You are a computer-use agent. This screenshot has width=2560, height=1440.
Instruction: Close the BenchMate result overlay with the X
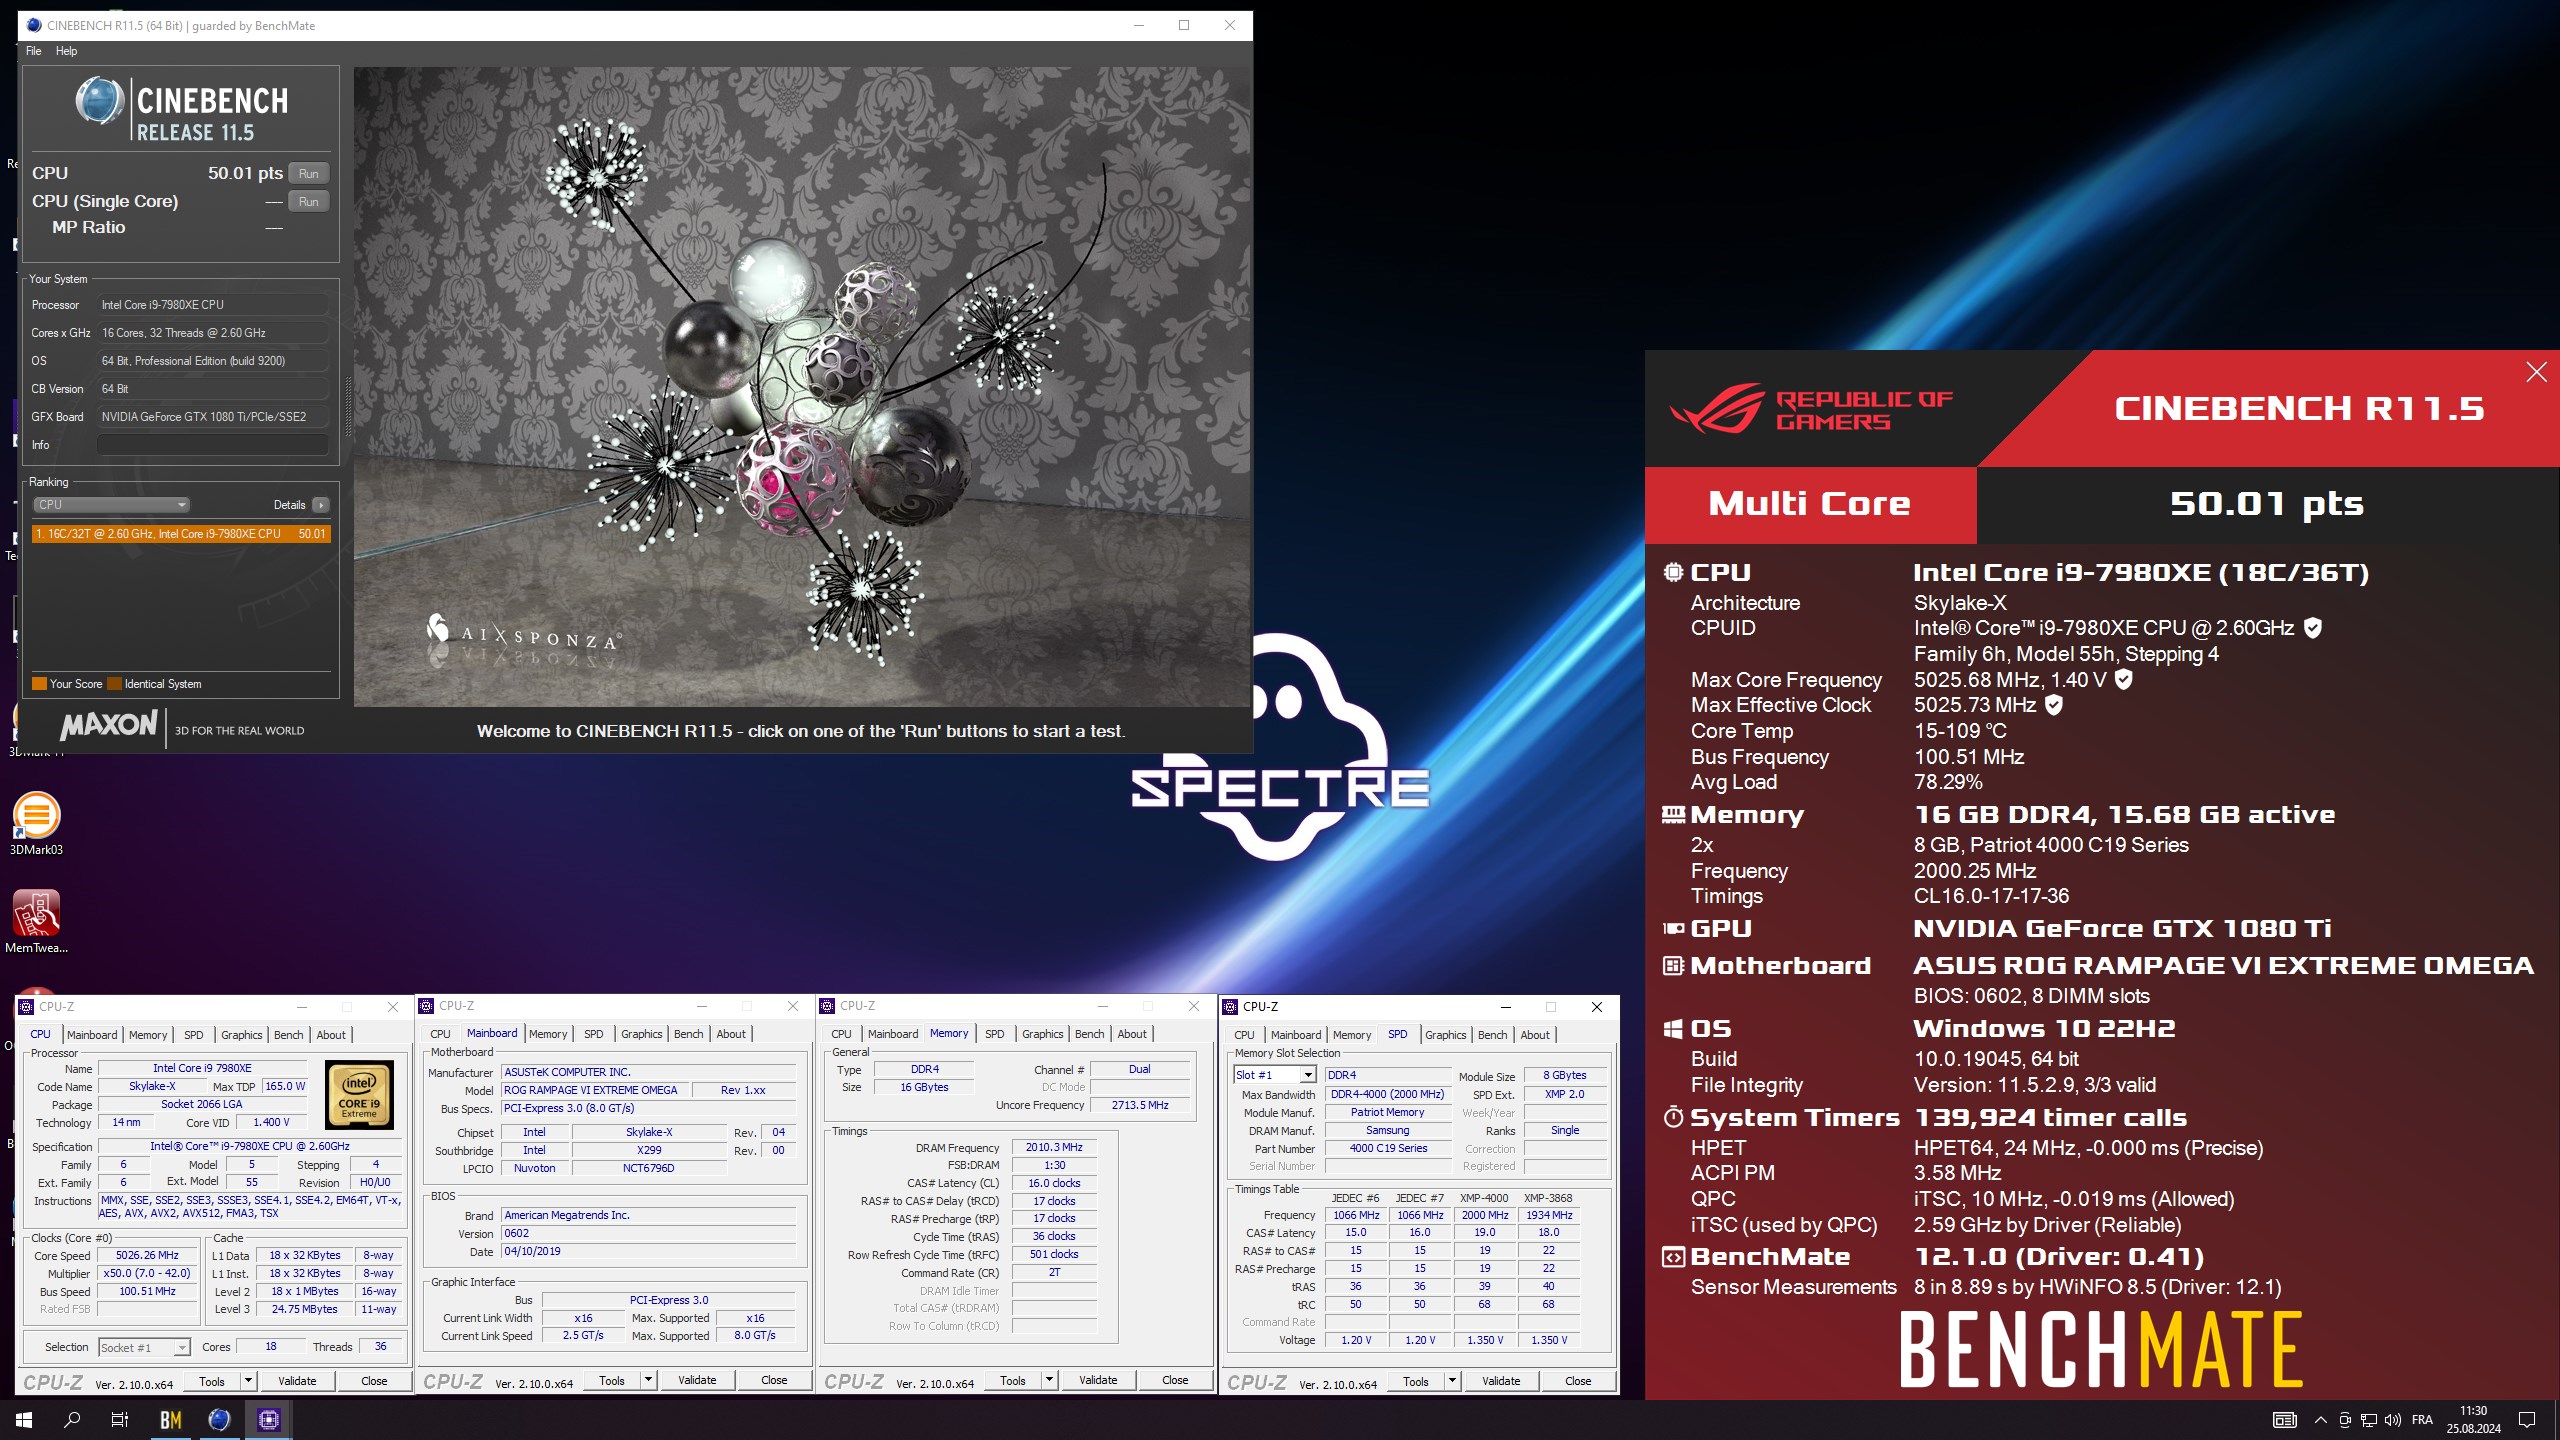click(2537, 373)
